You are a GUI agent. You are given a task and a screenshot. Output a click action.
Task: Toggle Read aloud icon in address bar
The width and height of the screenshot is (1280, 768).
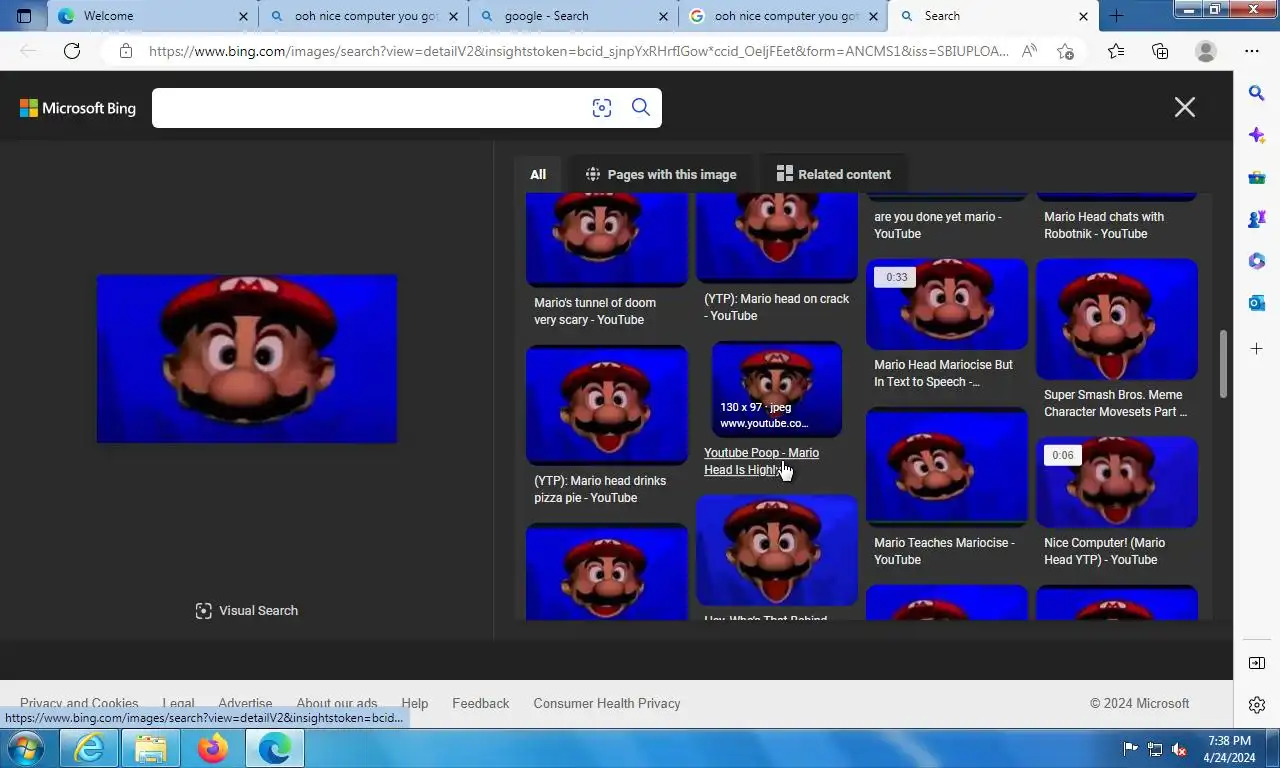1029,51
